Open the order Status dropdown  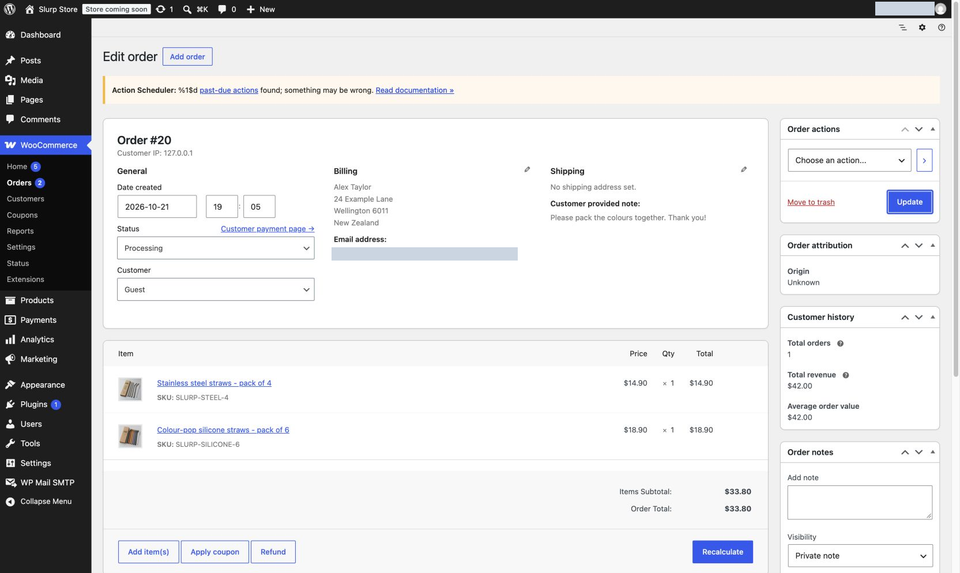click(x=216, y=248)
